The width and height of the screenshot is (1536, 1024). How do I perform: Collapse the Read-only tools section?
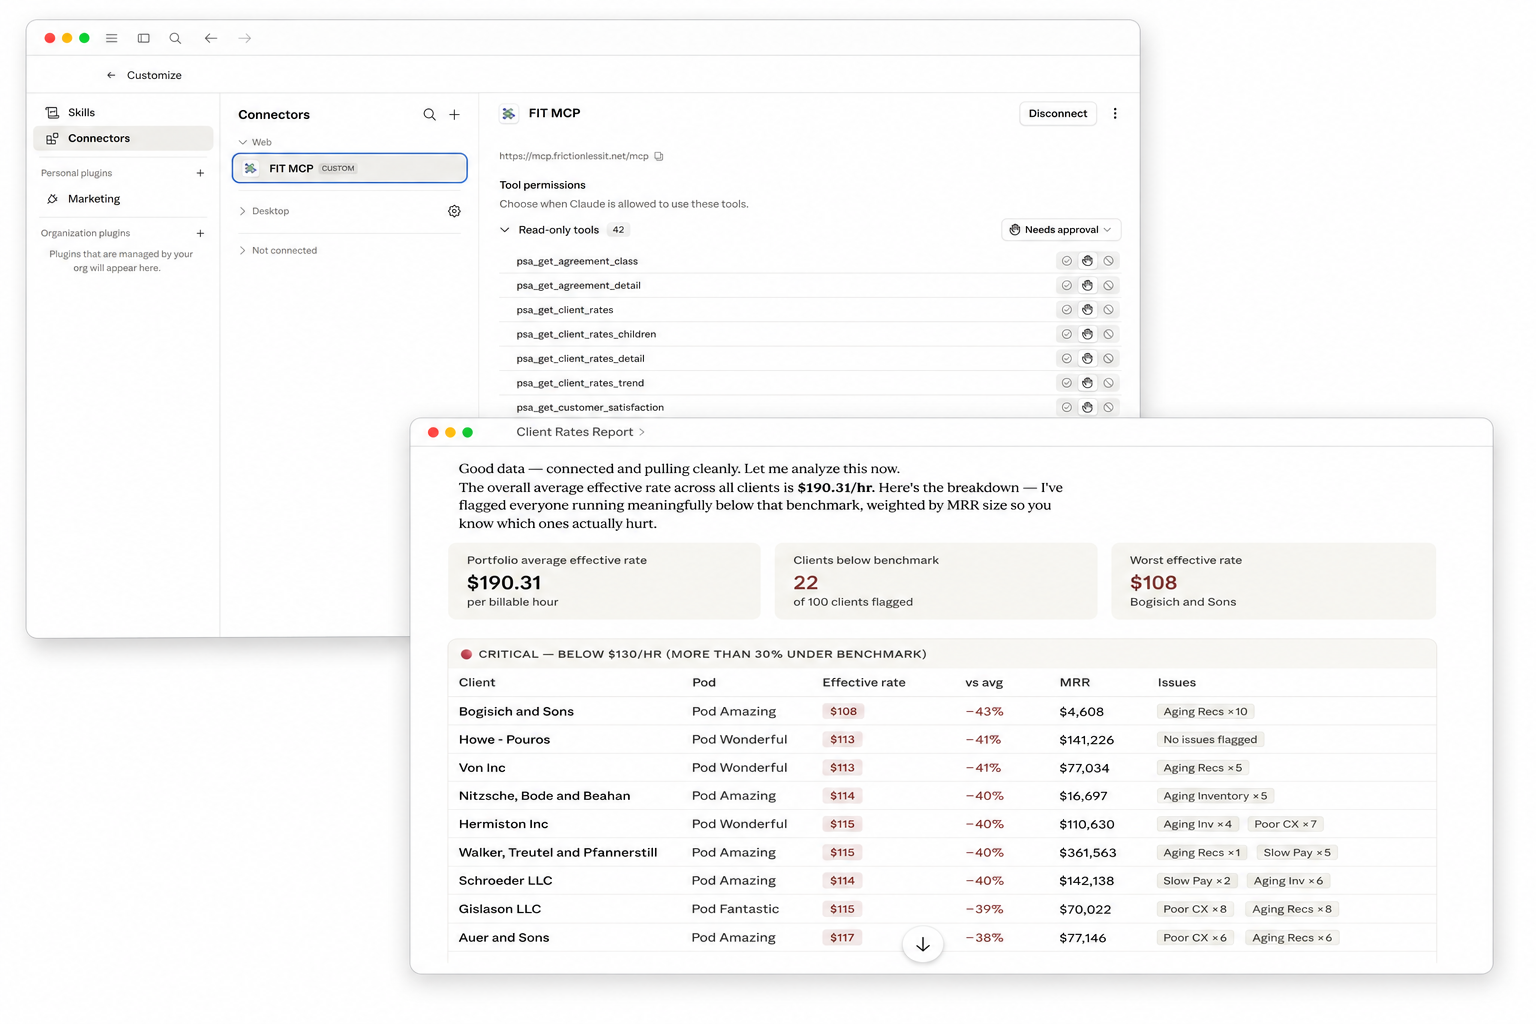point(505,230)
